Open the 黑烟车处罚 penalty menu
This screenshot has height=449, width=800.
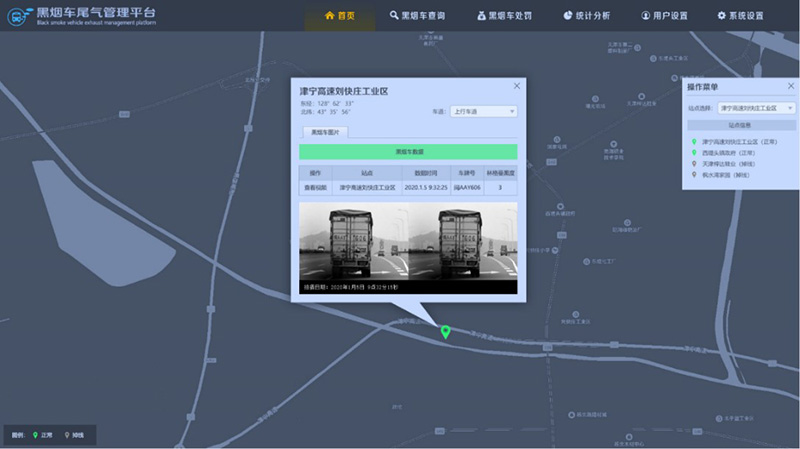pyautogui.click(x=506, y=16)
